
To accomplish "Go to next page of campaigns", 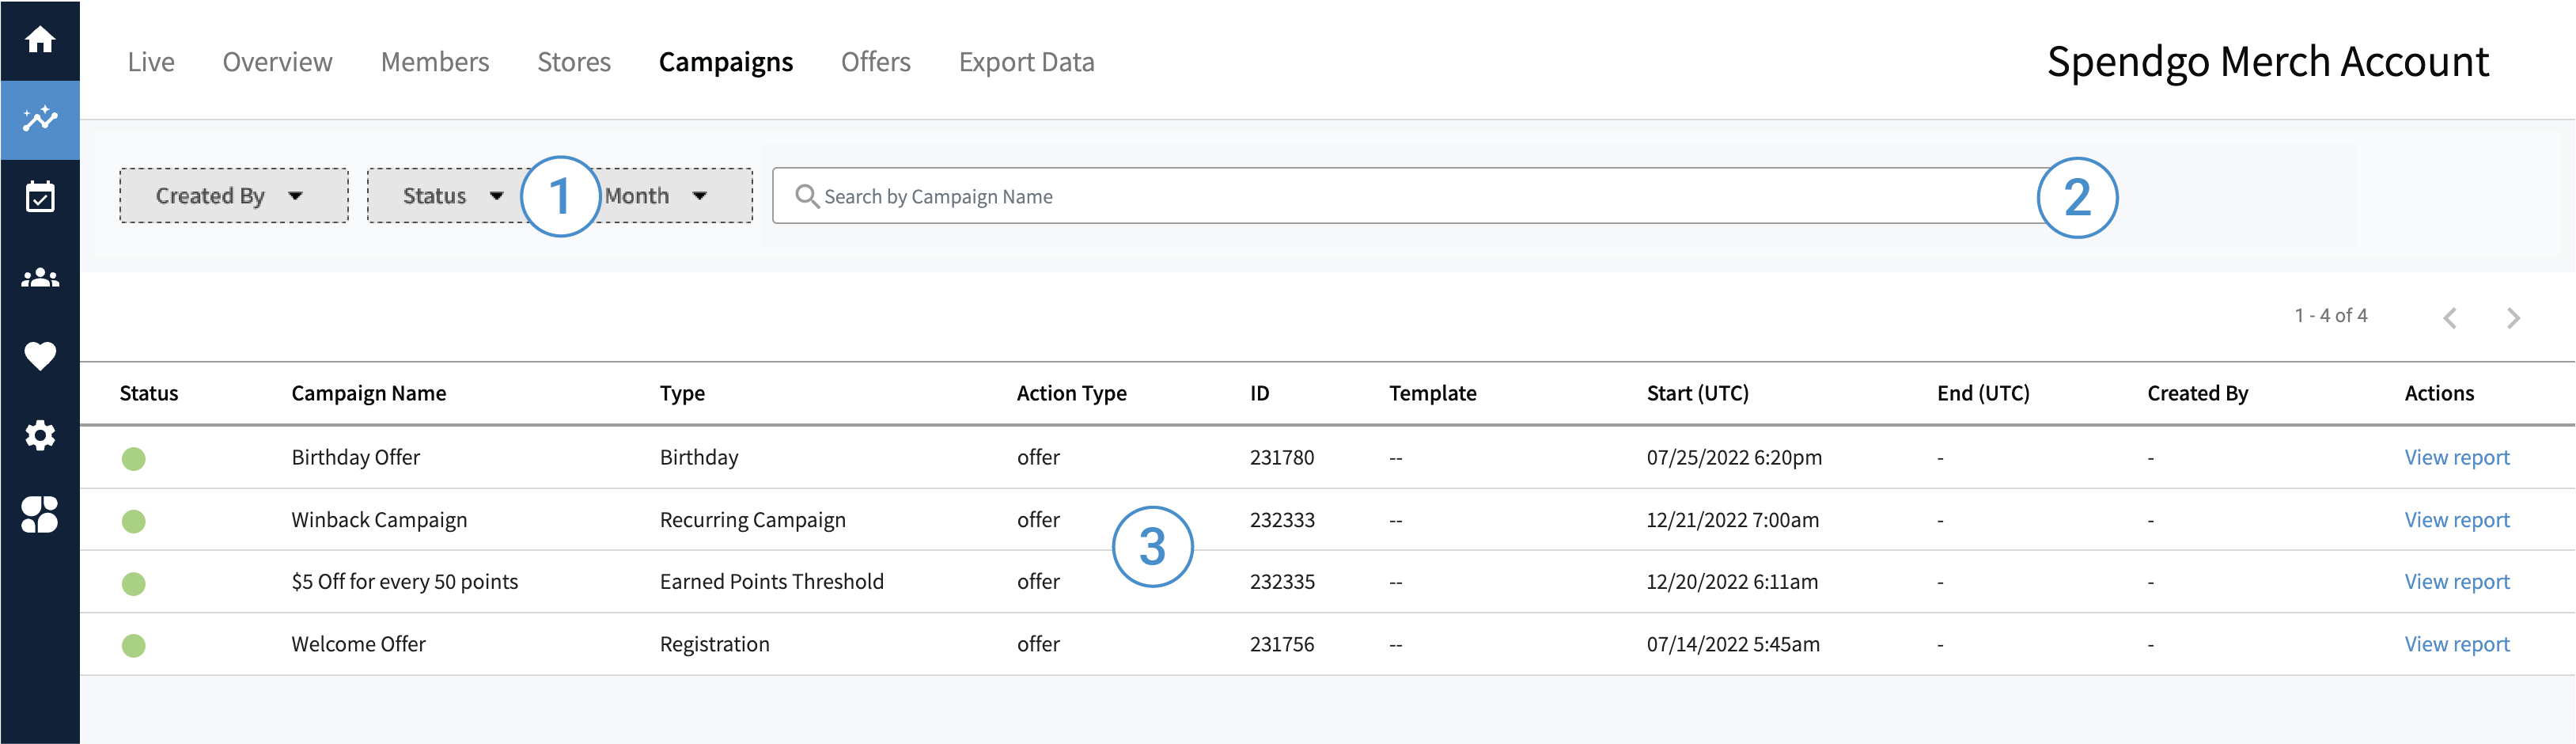I will (2513, 318).
